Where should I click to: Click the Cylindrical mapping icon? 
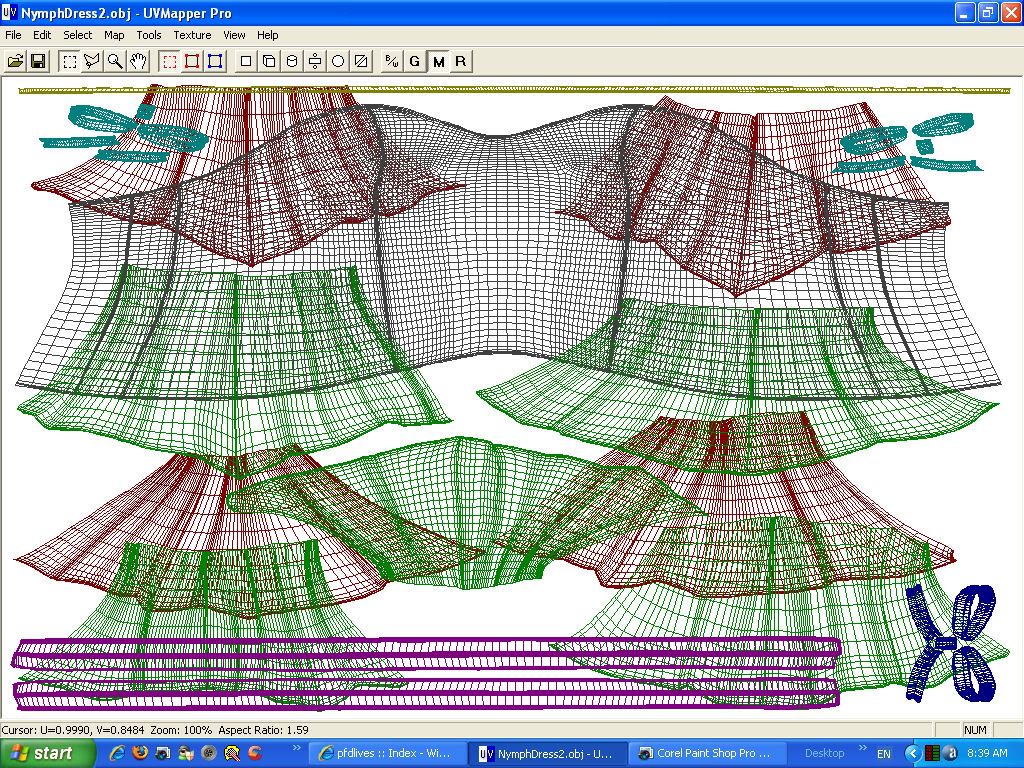tap(292, 61)
